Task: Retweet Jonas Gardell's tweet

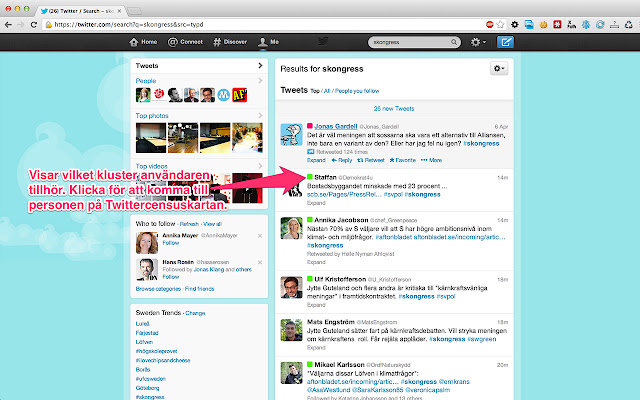Action: [371, 160]
